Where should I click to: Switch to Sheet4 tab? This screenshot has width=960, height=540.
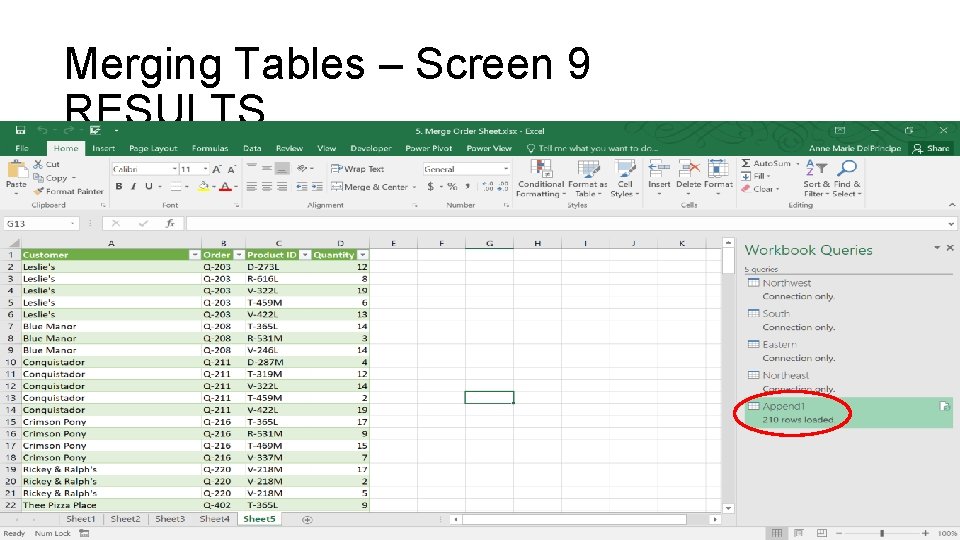point(214,519)
